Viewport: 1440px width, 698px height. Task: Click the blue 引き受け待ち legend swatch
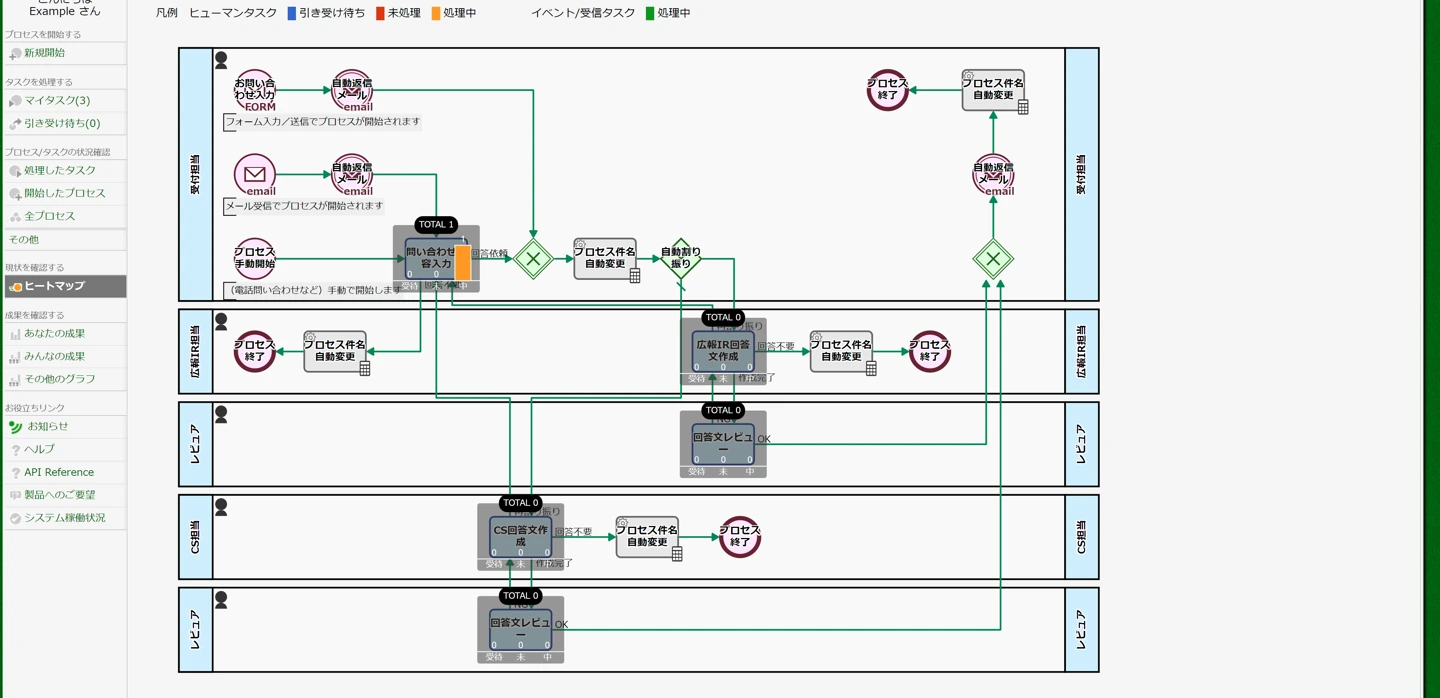click(x=292, y=14)
